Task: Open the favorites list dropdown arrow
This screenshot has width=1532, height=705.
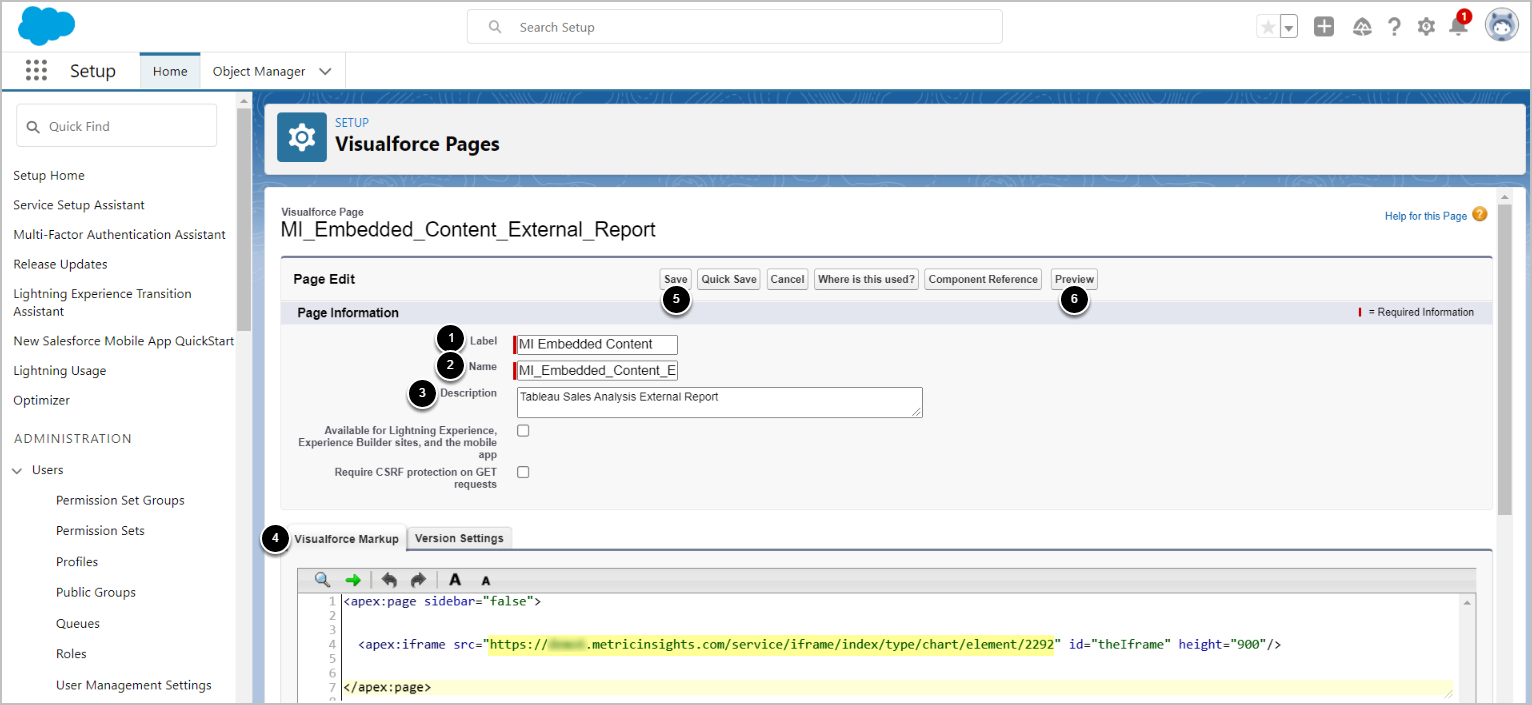Action: coord(1289,28)
